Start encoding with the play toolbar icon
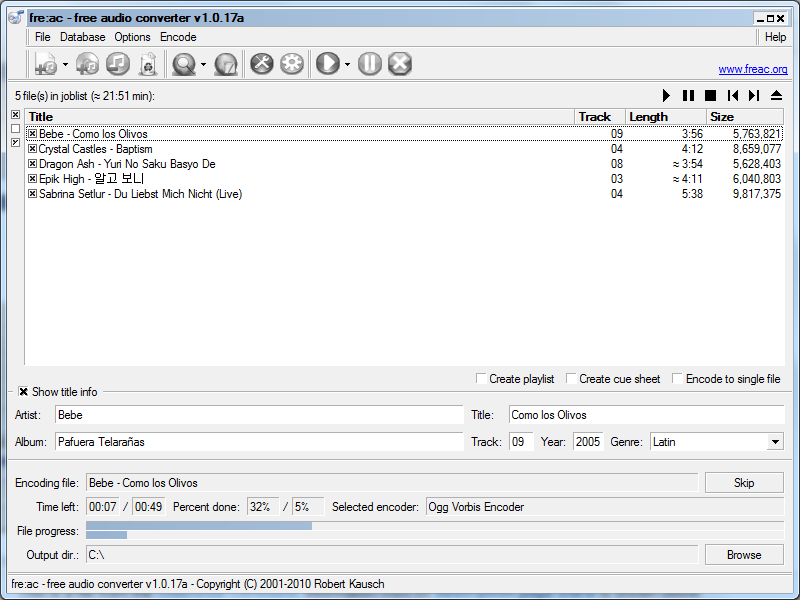Viewport: 800px width, 600px height. [328, 64]
